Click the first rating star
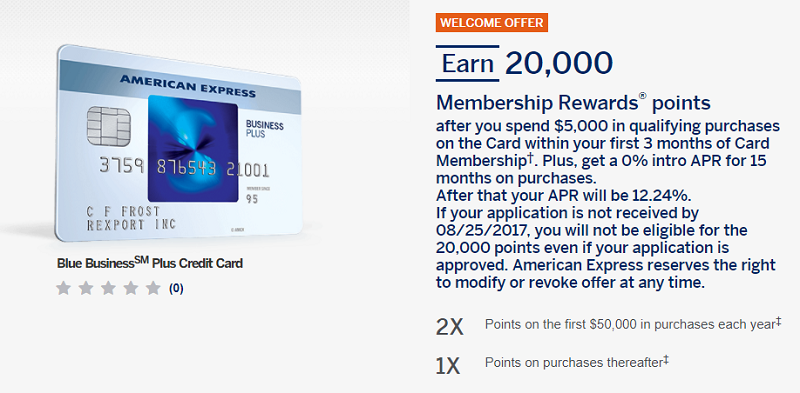This screenshot has height=393, width=800. tap(63, 288)
